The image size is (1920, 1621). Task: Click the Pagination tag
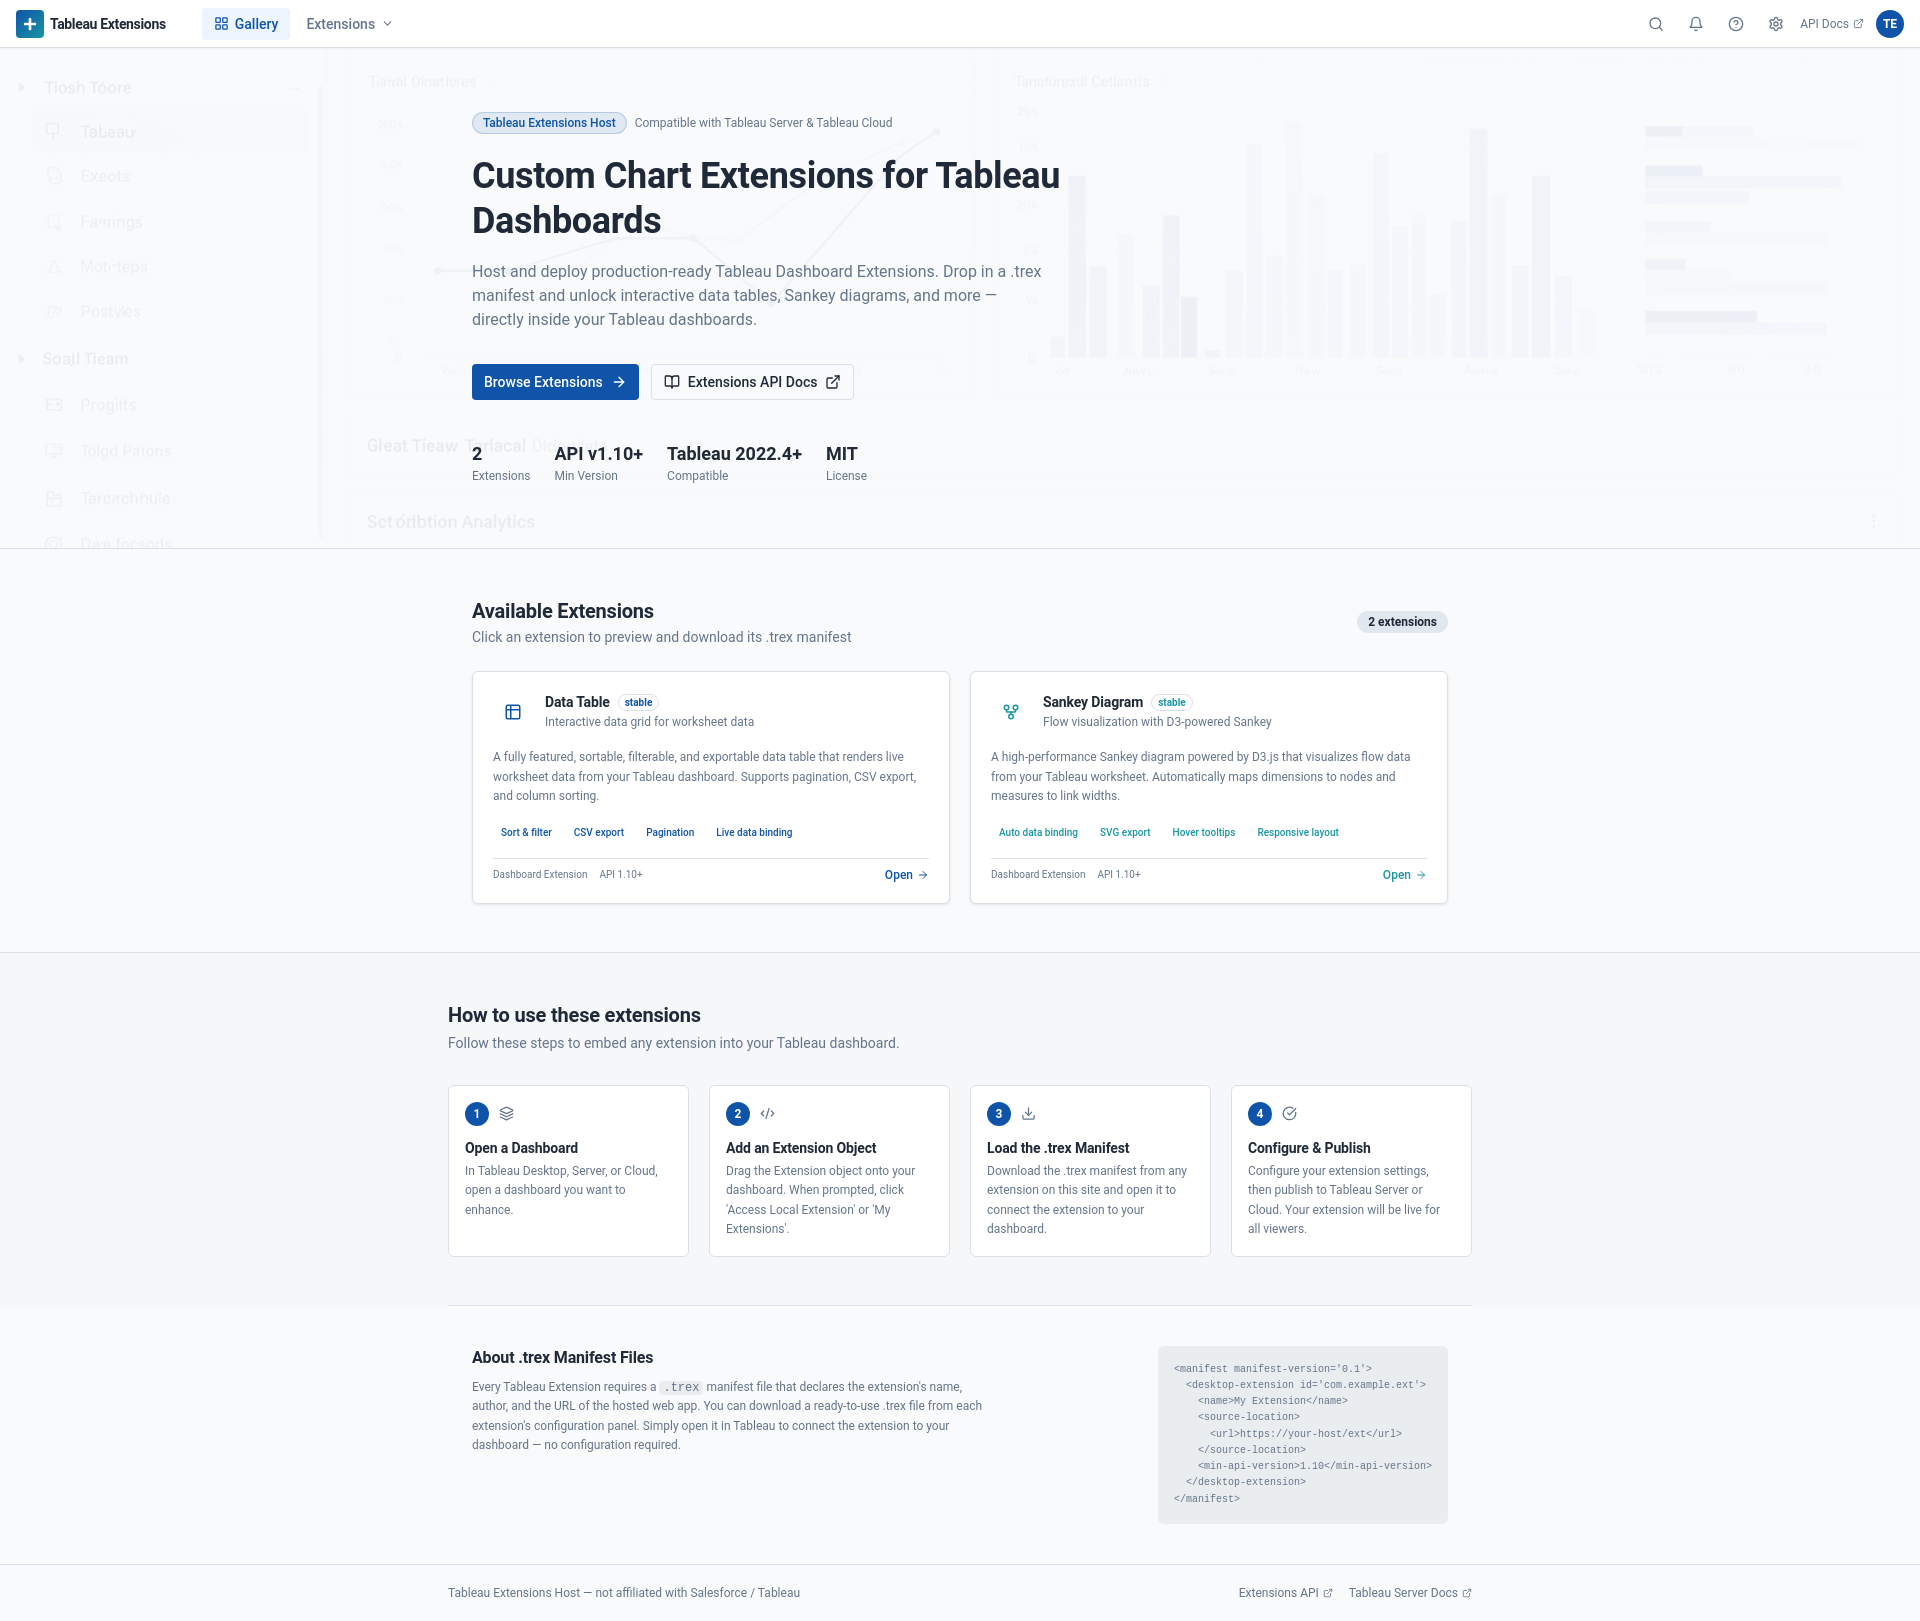click(x=670, y=832)
